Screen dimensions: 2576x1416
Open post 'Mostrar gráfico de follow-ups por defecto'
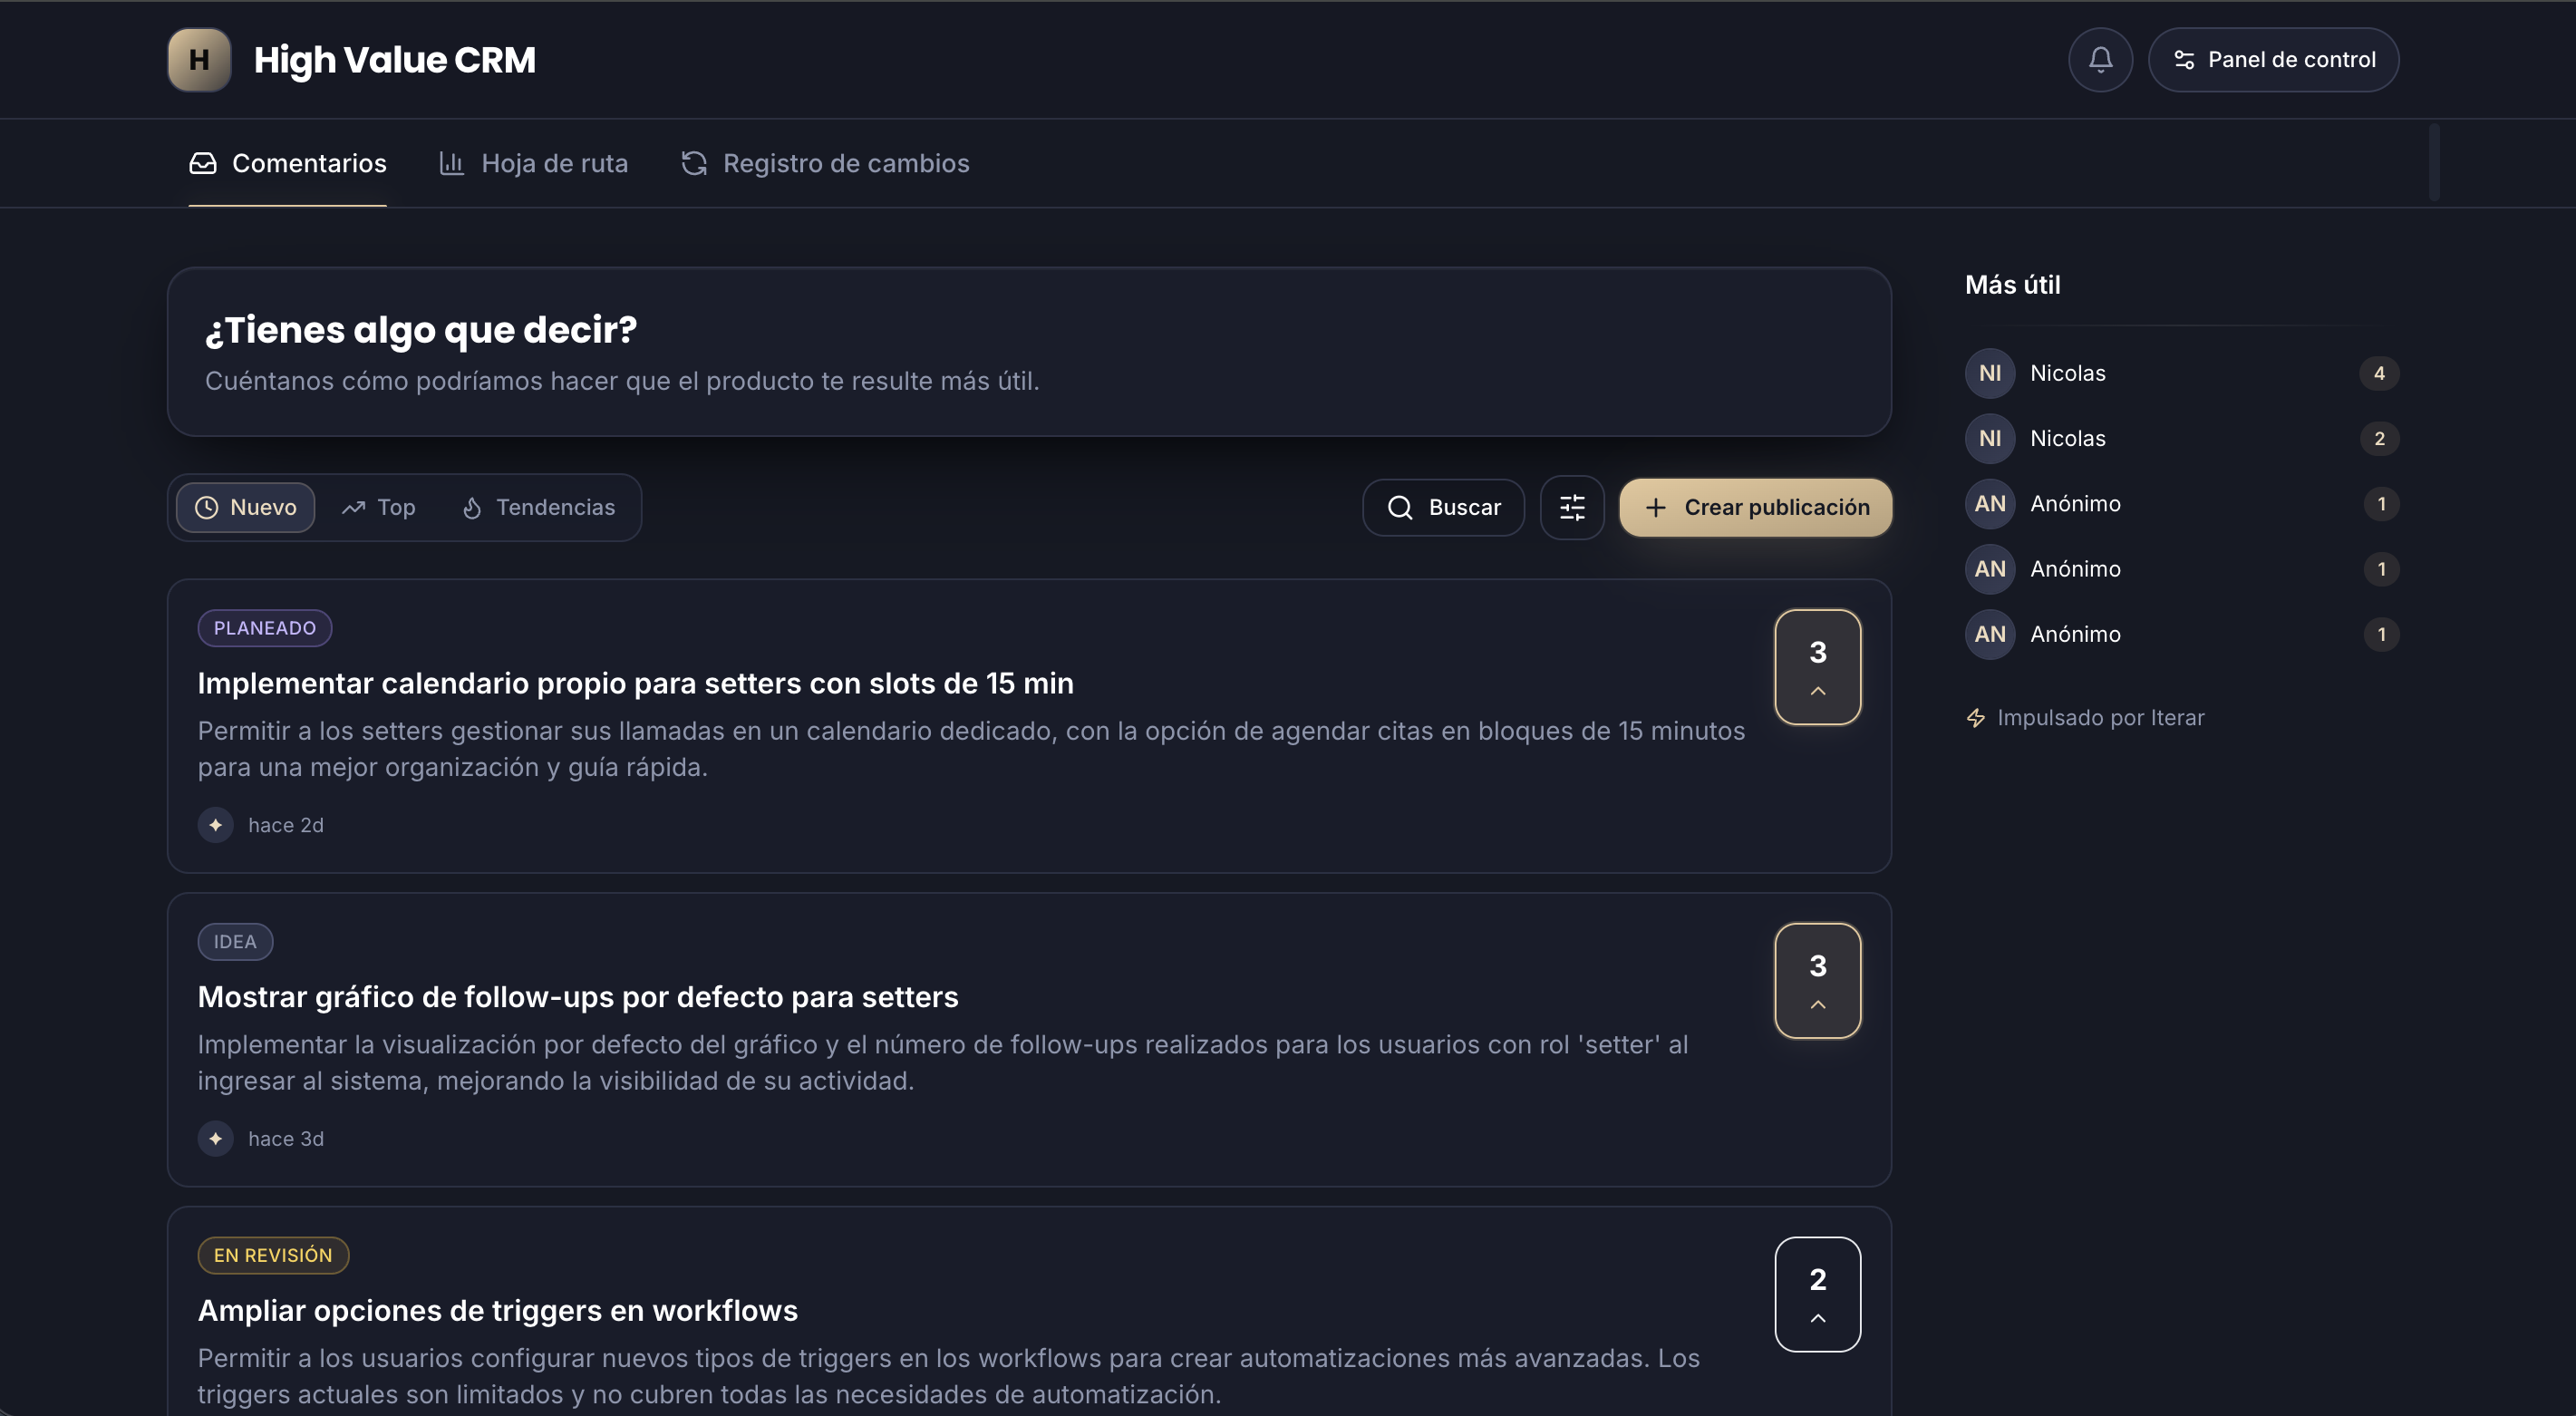pyautogui.click(x=578, y=997)
